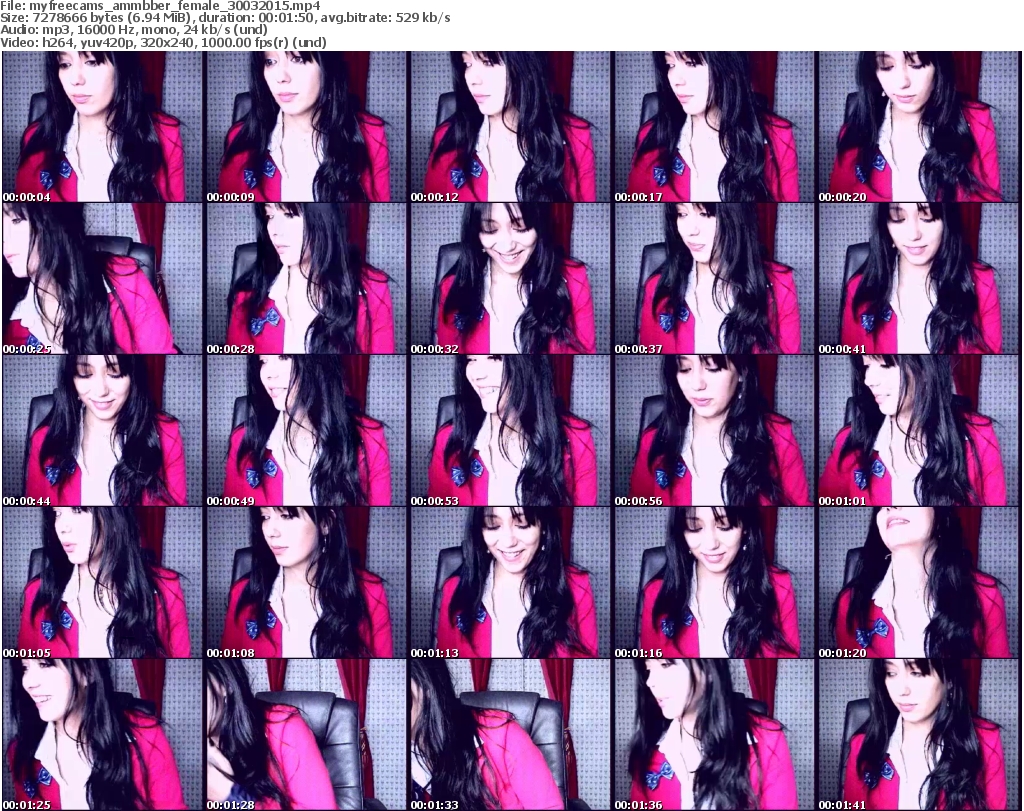Open the thumbnail stamped 00:01:28

[306, 735]
